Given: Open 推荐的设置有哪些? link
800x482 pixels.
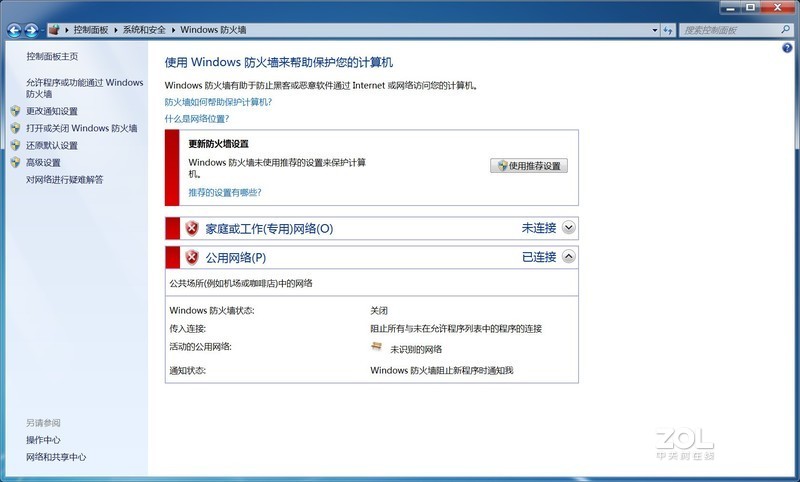Looking at the screenshot, I should (x=225, y=192).
